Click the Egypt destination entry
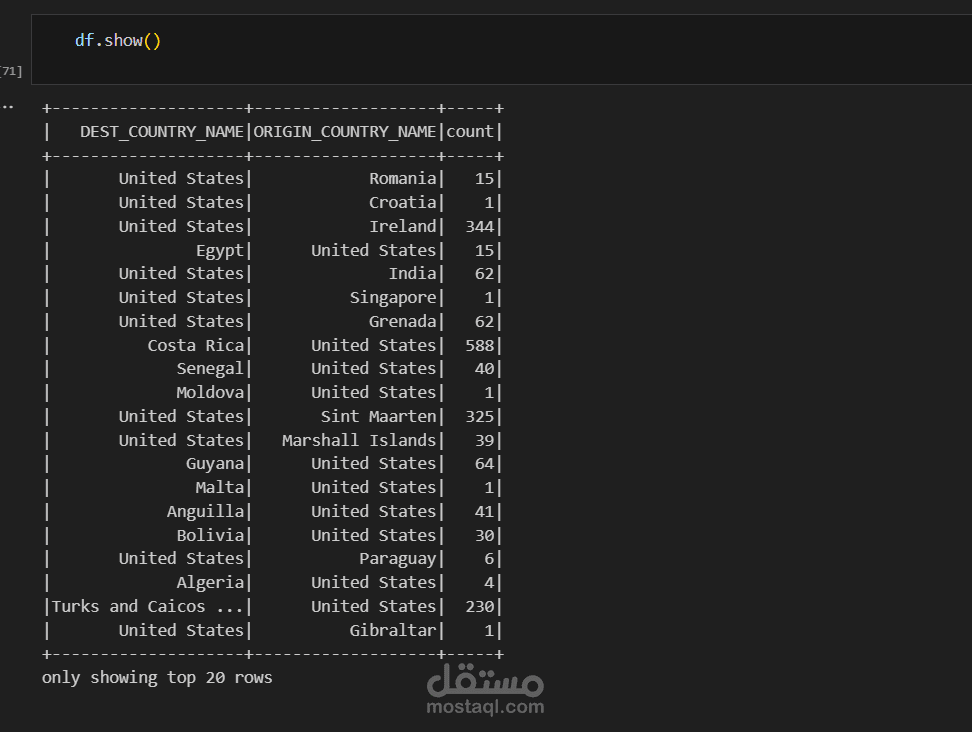This screenshot has width=972, height=732. tap(221, 250)
